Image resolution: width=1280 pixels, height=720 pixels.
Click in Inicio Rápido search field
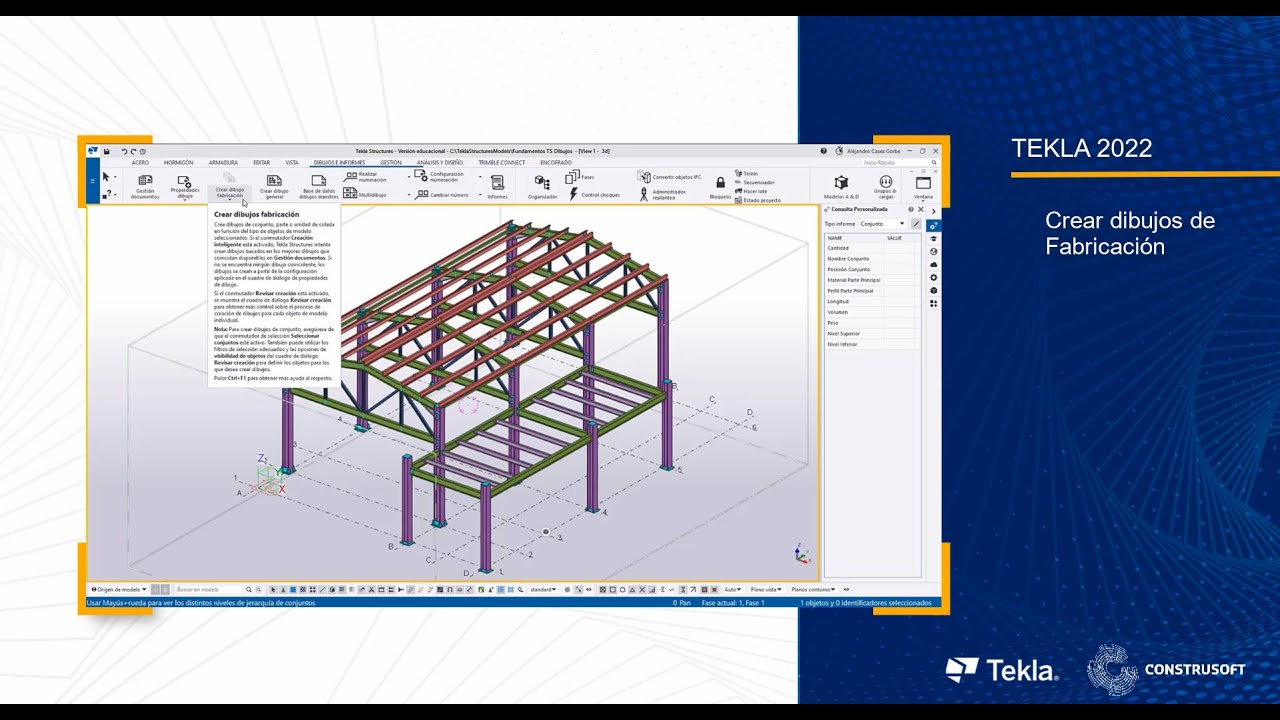[894, 162]
